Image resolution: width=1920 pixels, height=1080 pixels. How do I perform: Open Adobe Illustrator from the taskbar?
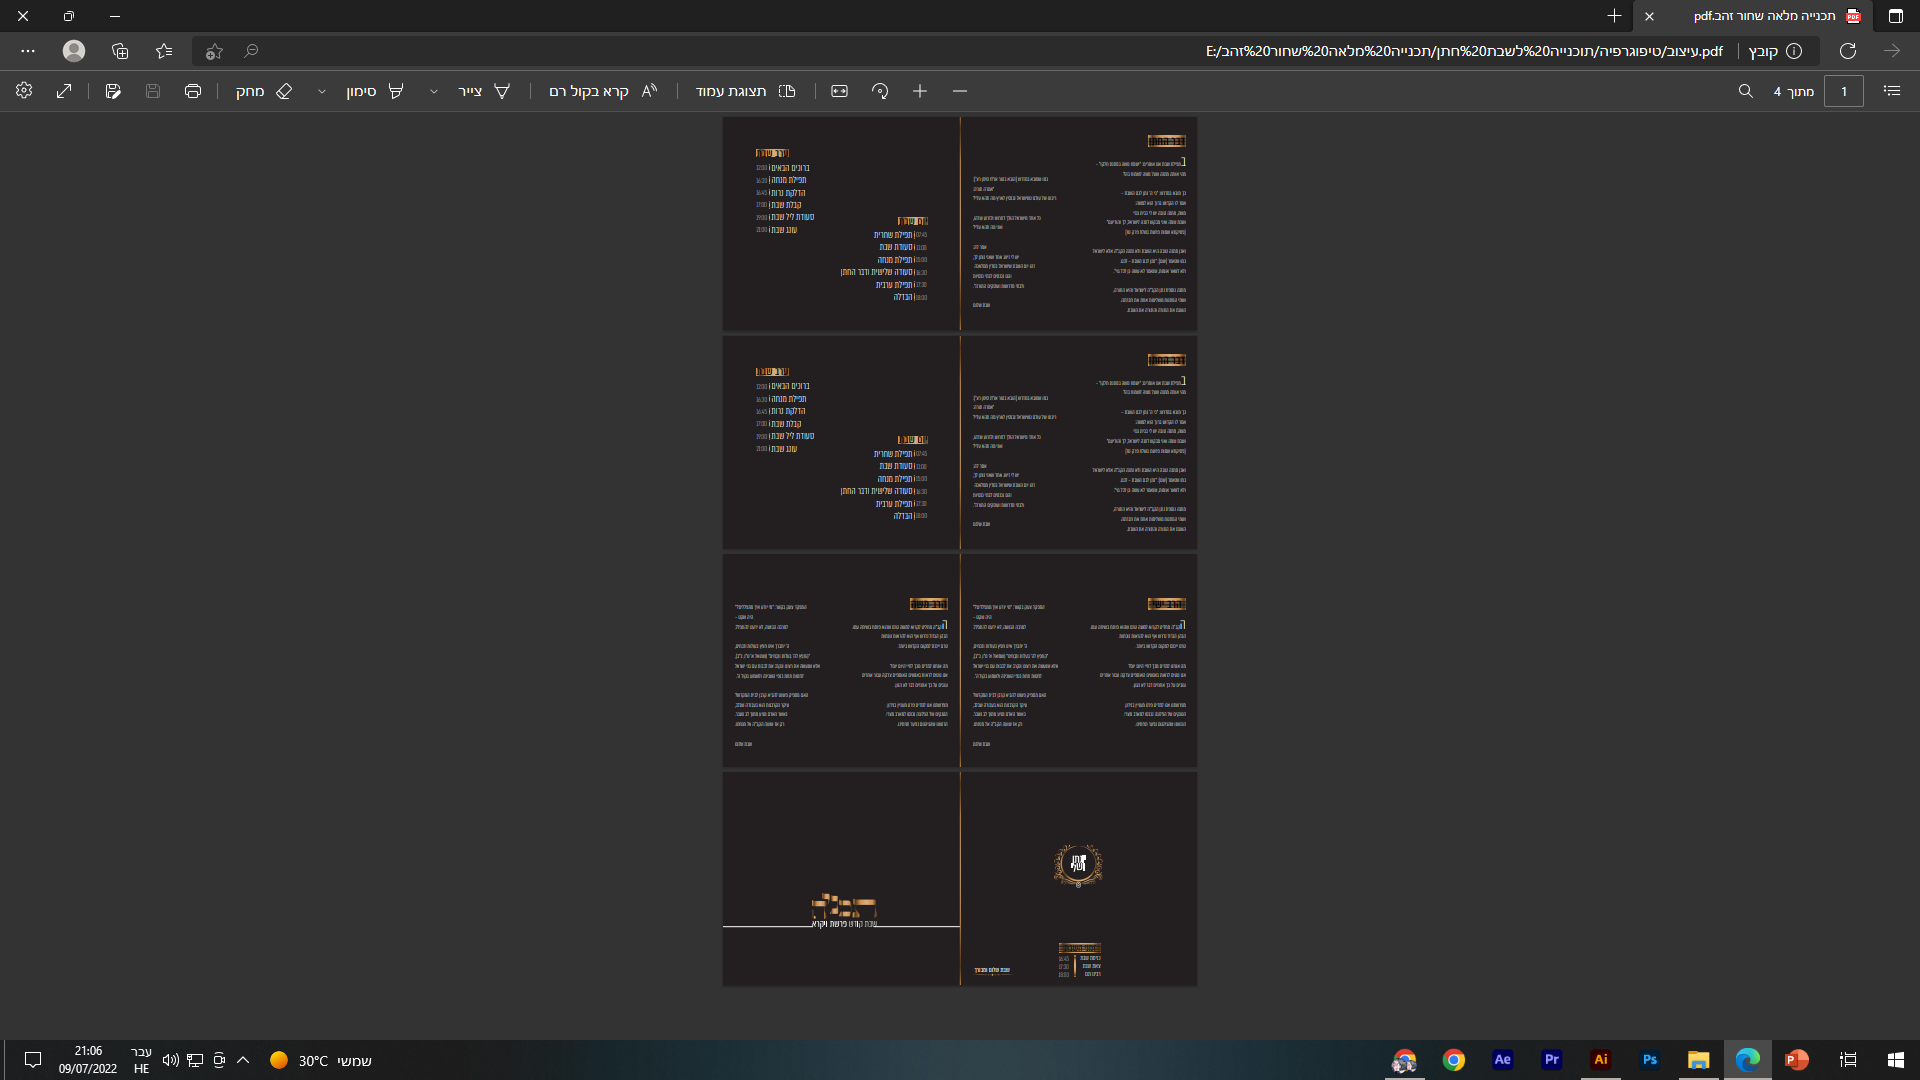1601,1060
